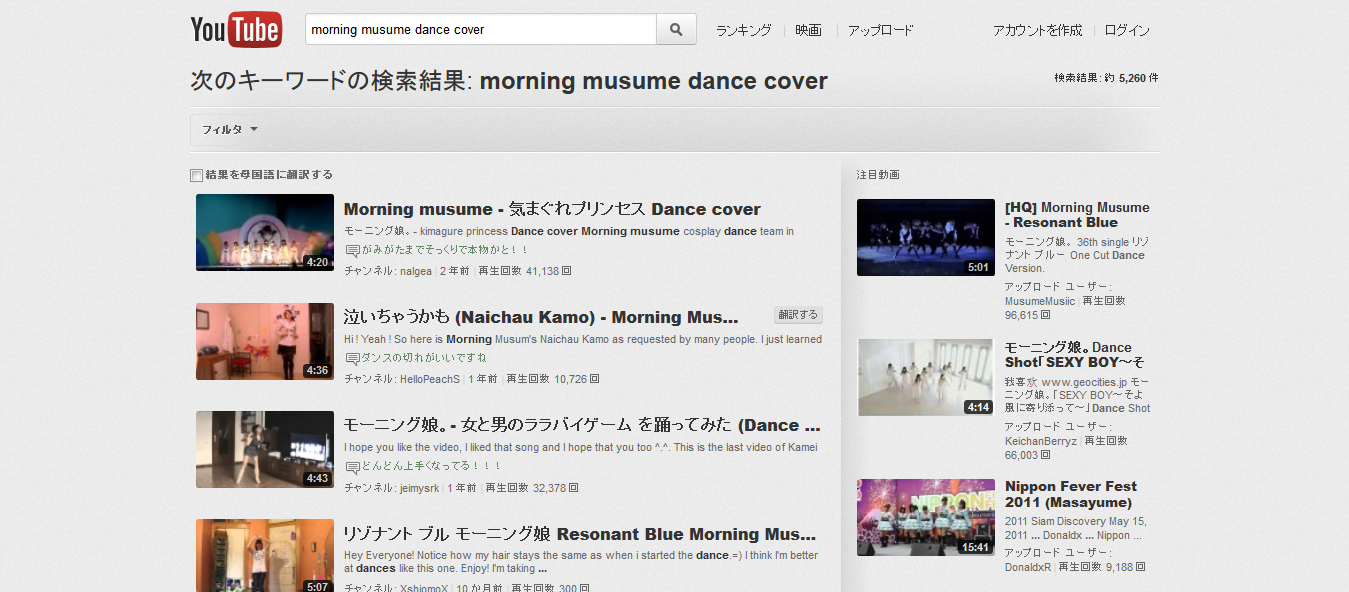
Task: Click the comment bubble icon under 気まぐれプリンセス result
Action: point(352,250)
